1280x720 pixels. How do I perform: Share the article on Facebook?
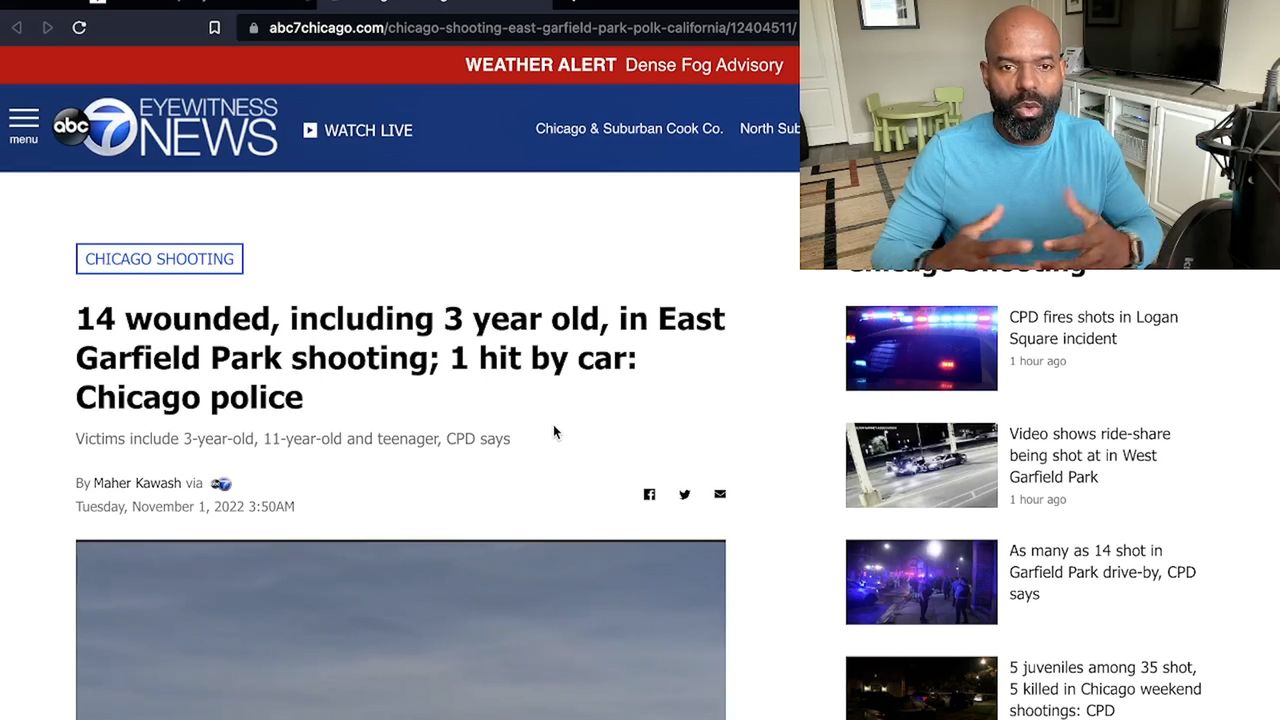coord(649,494)
